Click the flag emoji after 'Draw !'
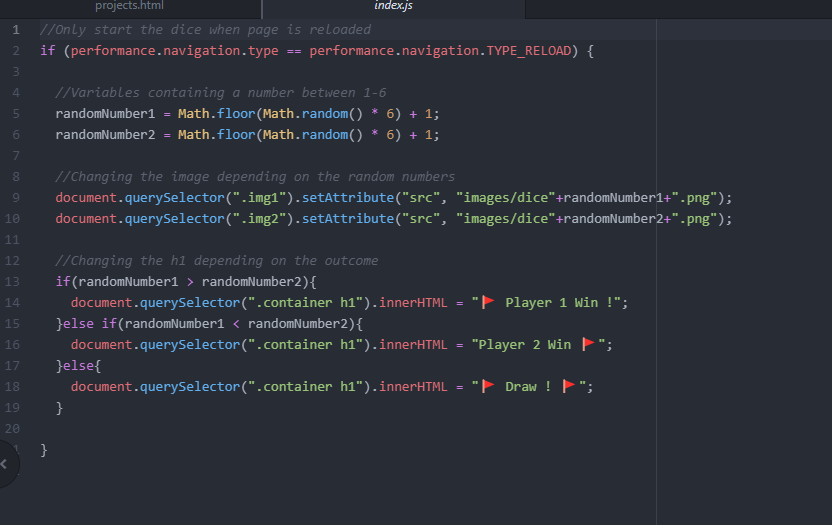 (569, 386)
